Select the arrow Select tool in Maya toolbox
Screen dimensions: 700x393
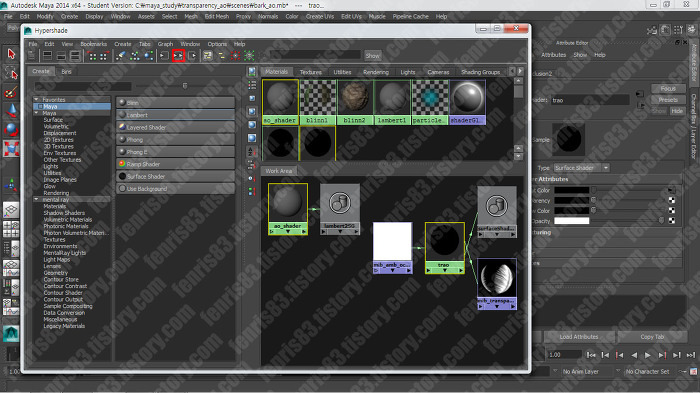11,54
